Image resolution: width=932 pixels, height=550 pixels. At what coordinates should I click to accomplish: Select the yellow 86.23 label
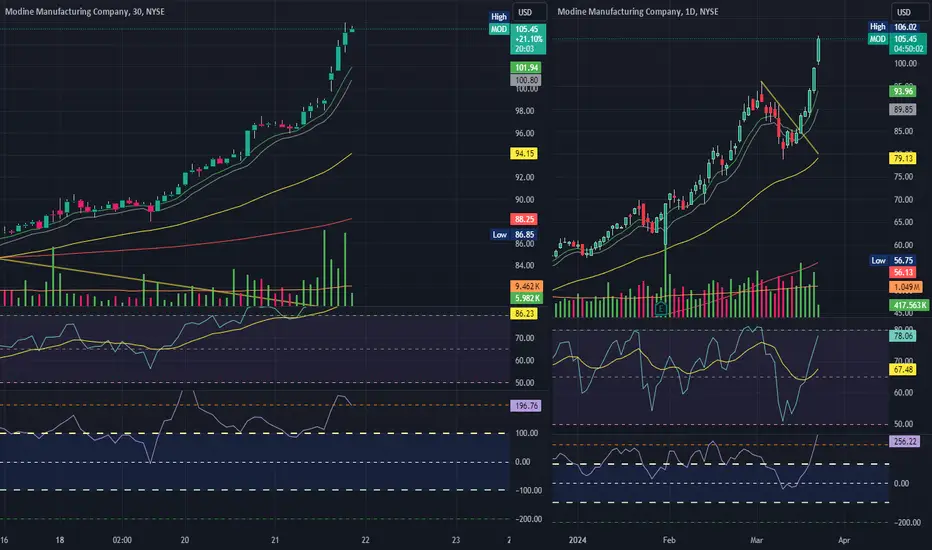[x=524, y=313]
